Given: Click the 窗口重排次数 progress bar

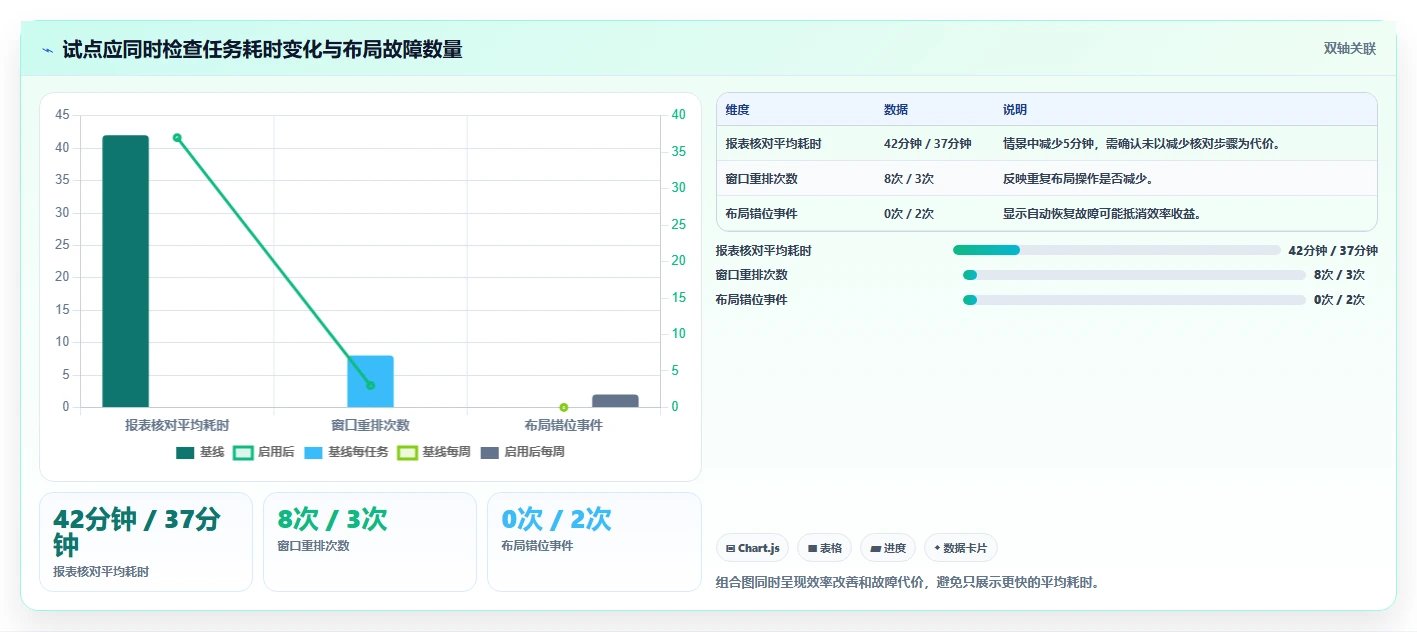Looking at the screenshot, I should point(1134,275).
